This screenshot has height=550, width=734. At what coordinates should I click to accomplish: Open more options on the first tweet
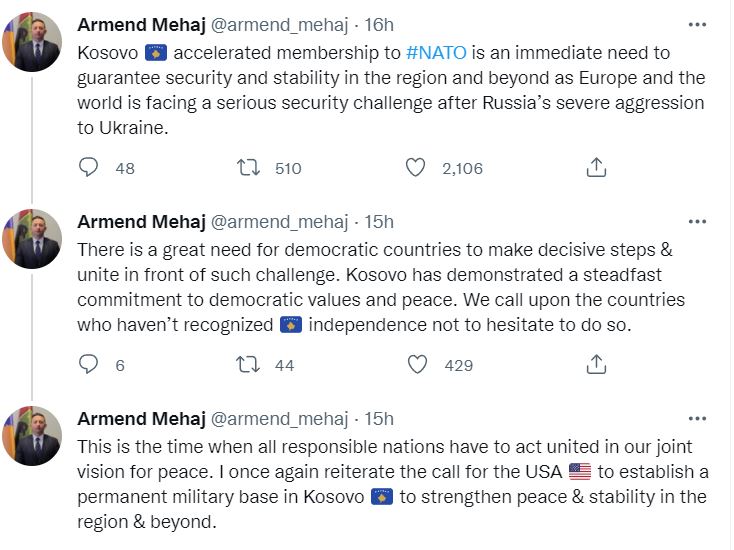pyautogui.click(x=697, y=23)
